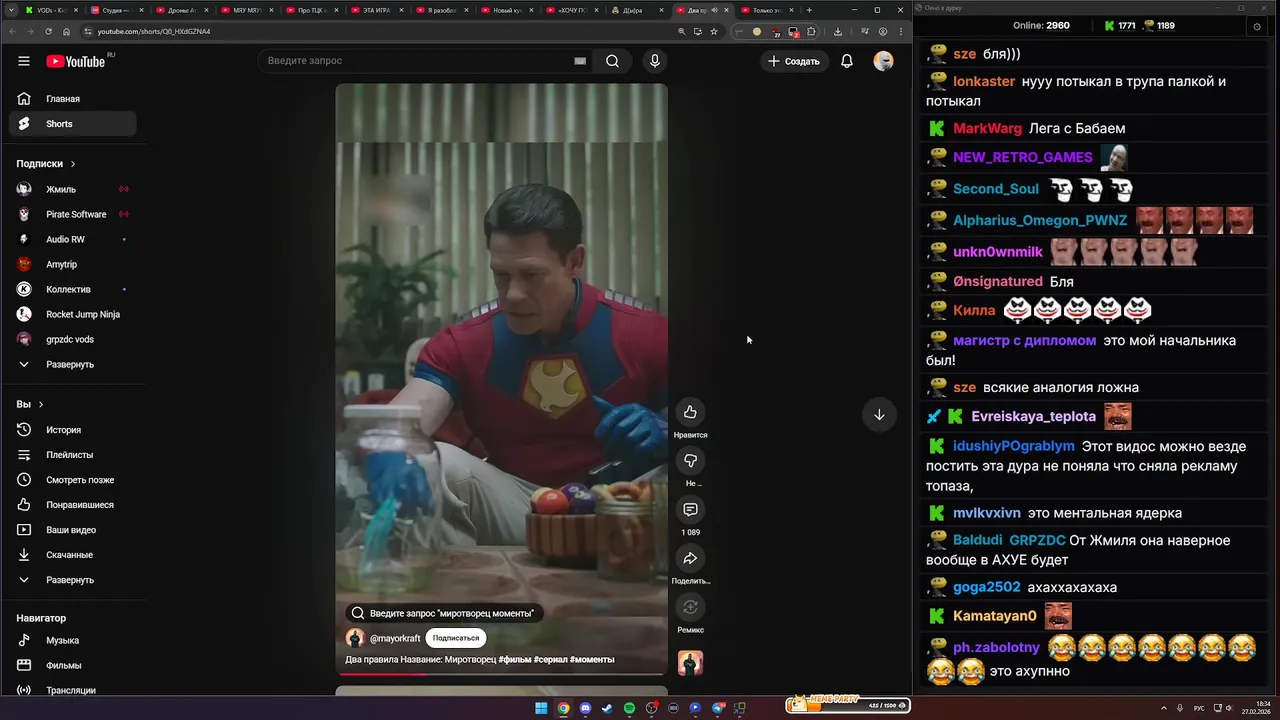The image size is (1280, 720).
Task: Bookmark the page with the star
Action: (x=713, y=31)
